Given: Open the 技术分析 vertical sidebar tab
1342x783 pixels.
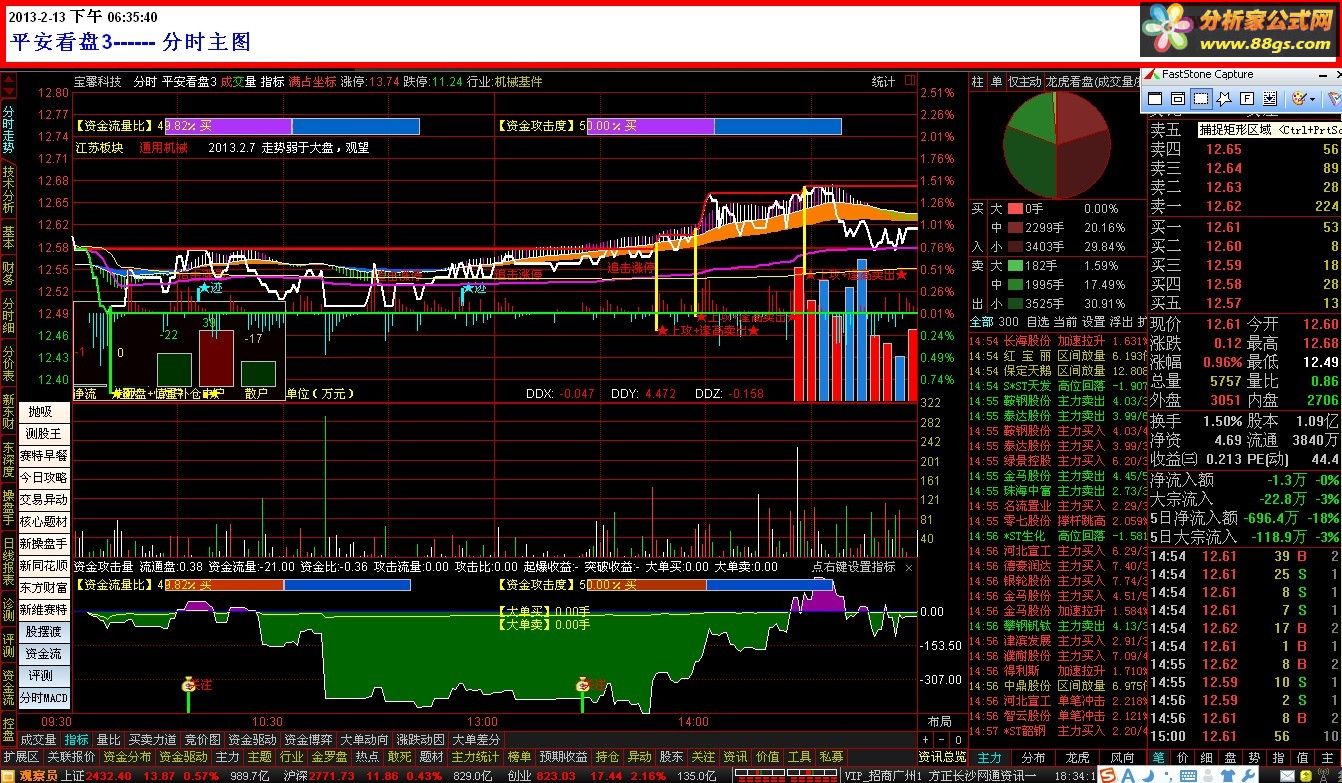Looking at the screenshot, I should point(8,190).
